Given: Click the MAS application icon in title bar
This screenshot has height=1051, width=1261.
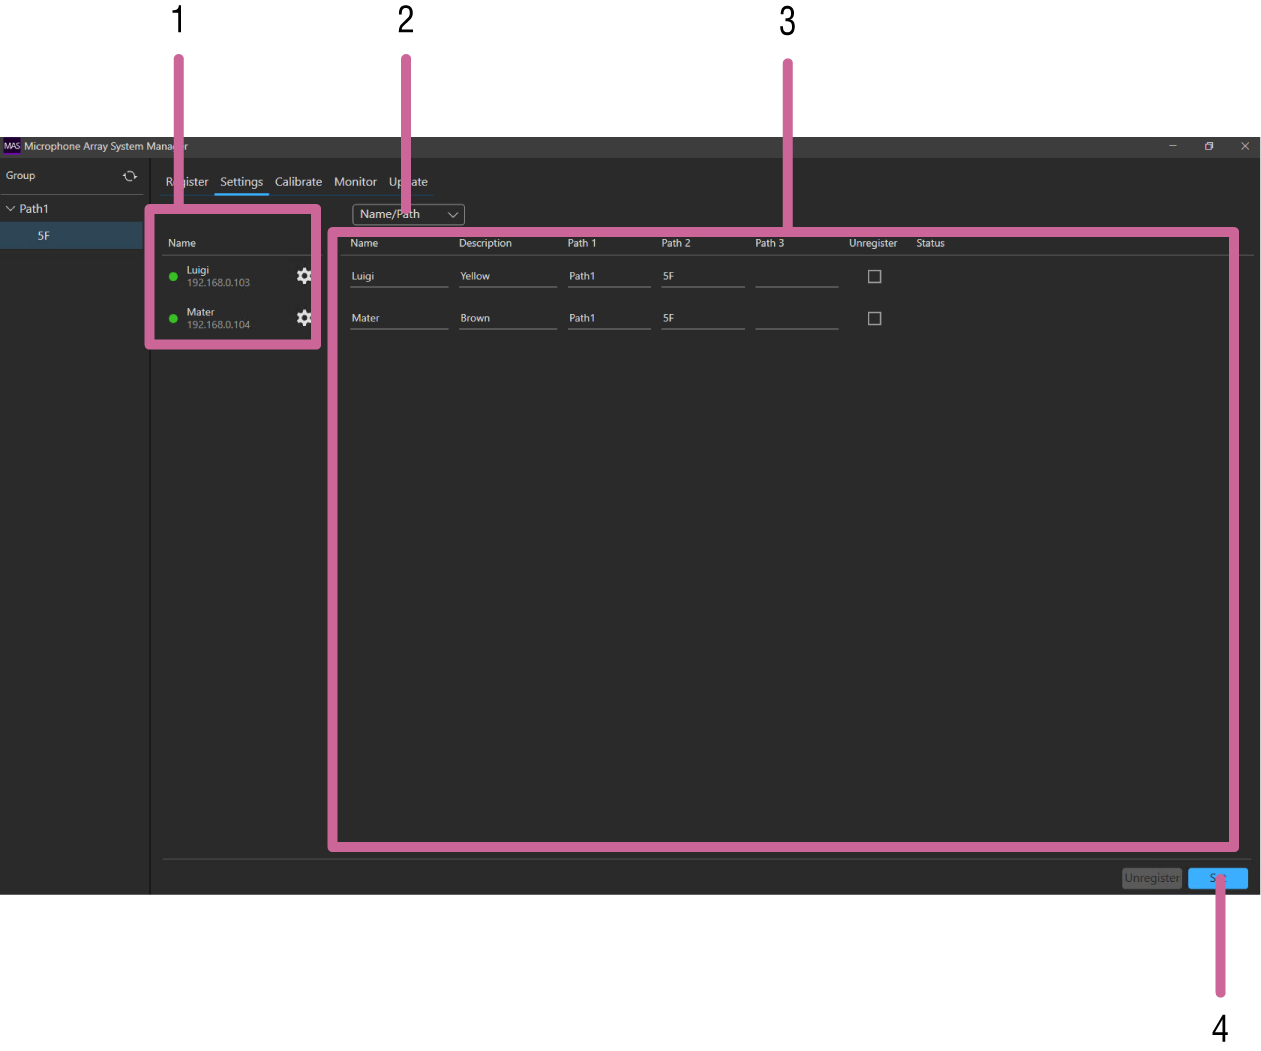Looking at the screenshot, I should tap(12, 146).
